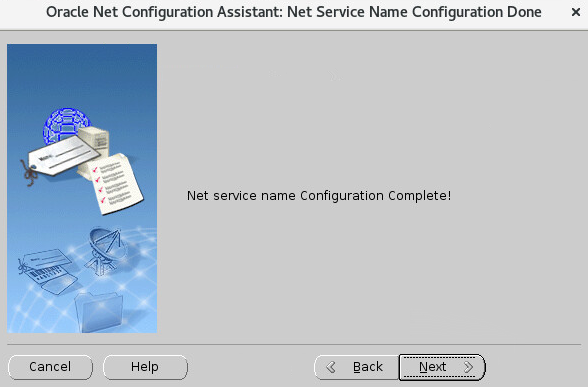Proceed with the Next button
Viewport: 588px width, 387px height.
coord(442,367)
